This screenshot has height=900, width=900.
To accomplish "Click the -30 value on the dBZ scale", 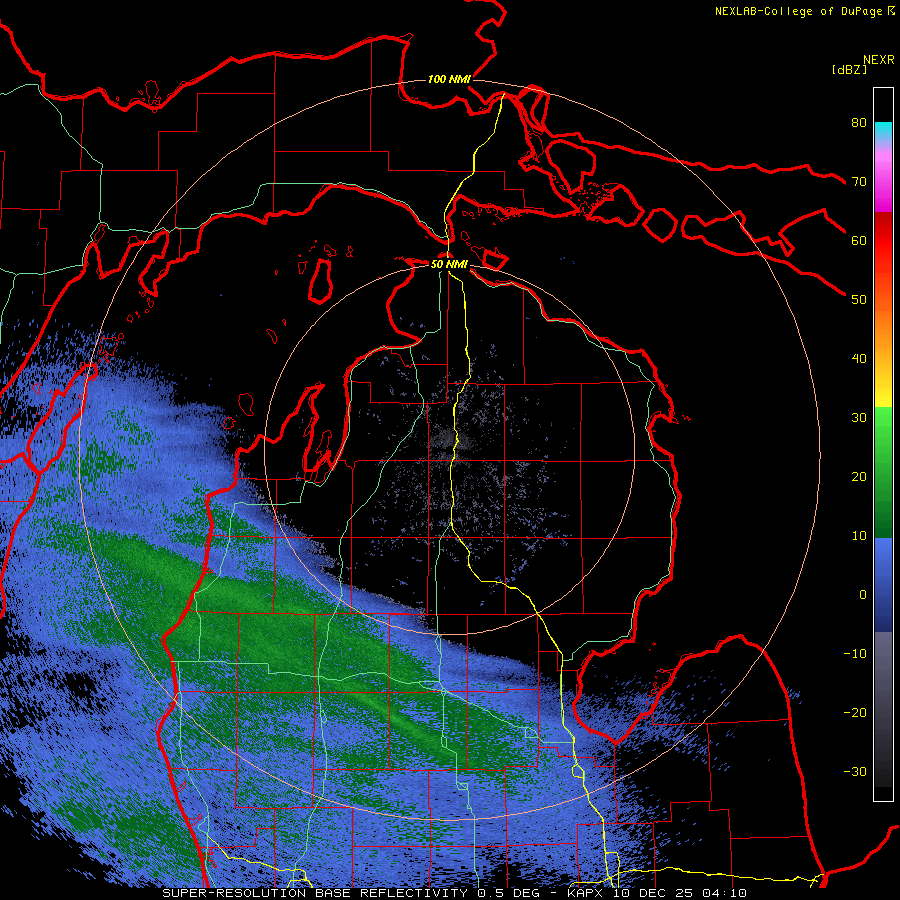I will click(855, 771).
